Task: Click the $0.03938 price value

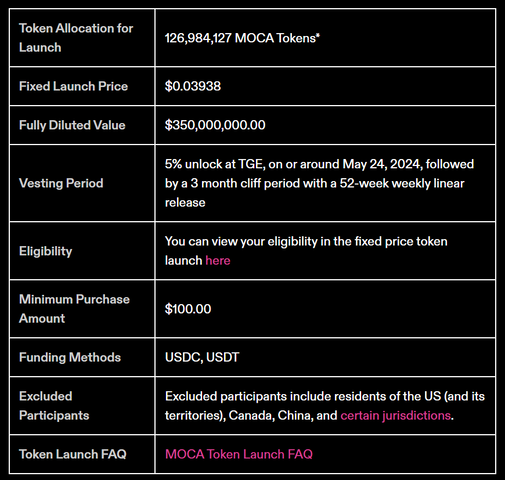Action: click(x=193, y=86)
